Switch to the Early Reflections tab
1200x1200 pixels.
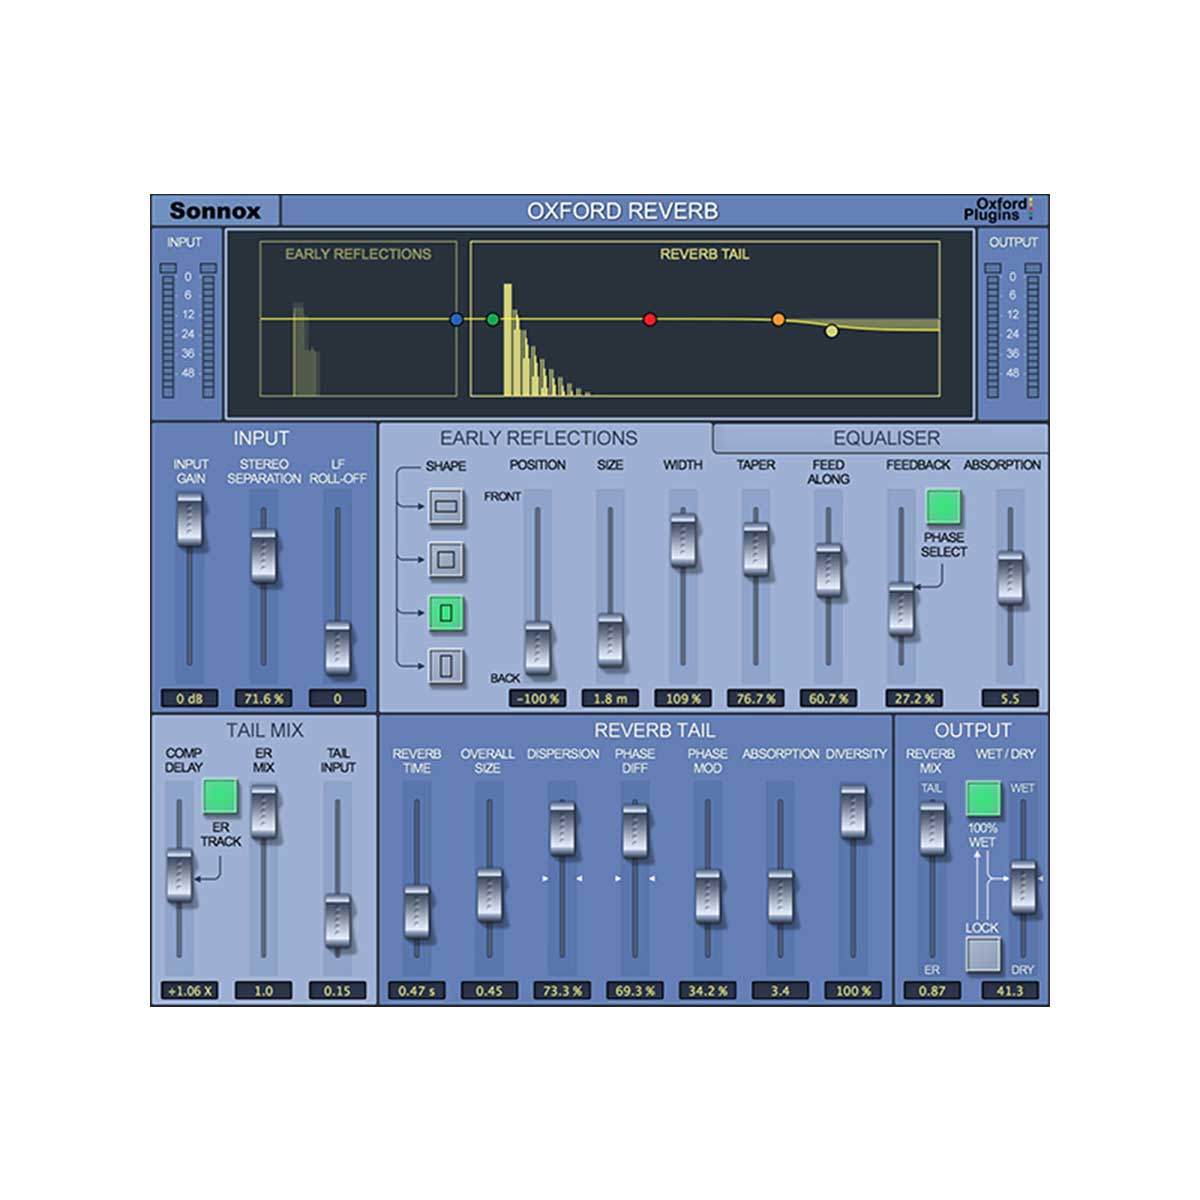545,437
